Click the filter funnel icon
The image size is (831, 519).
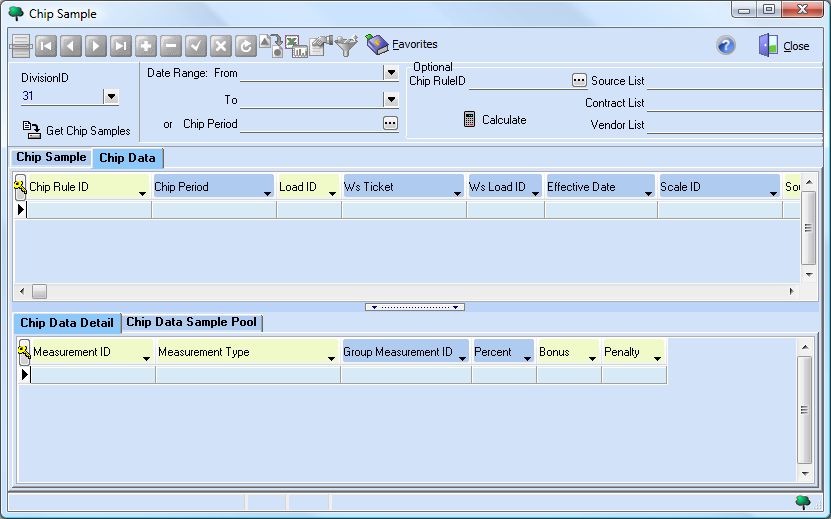tap(346, 45)
